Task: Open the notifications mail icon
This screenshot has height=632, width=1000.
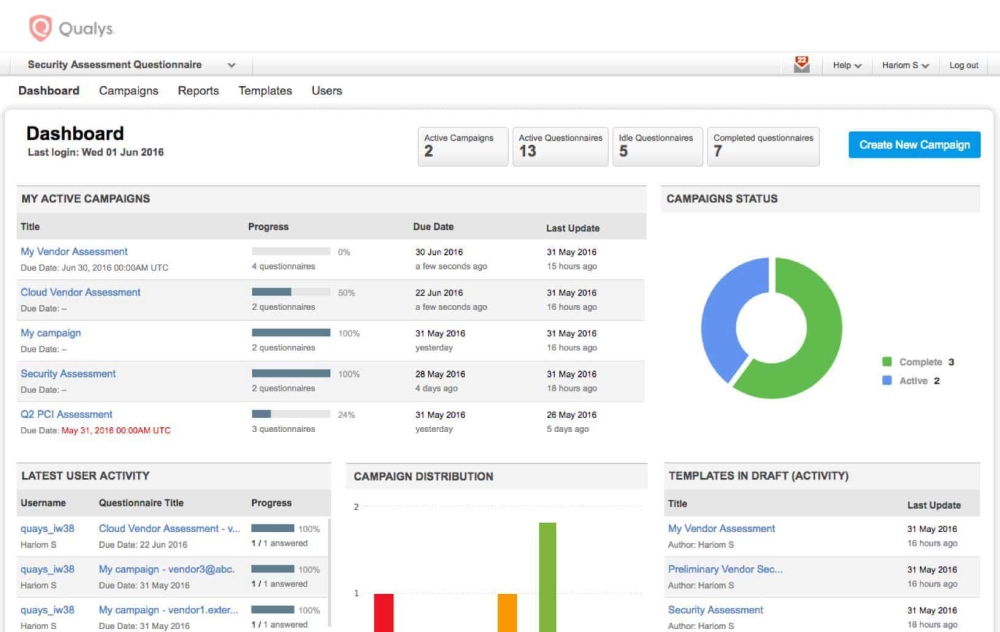Action: [x=802, y=64]
